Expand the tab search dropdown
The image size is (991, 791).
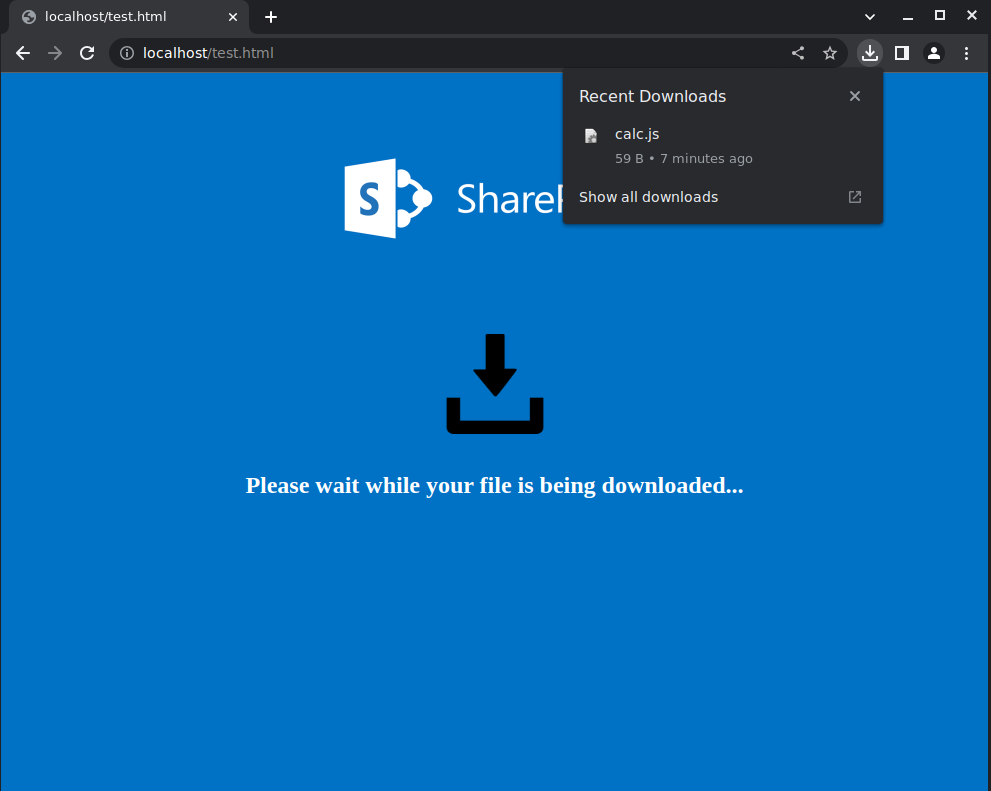[870, 17]
